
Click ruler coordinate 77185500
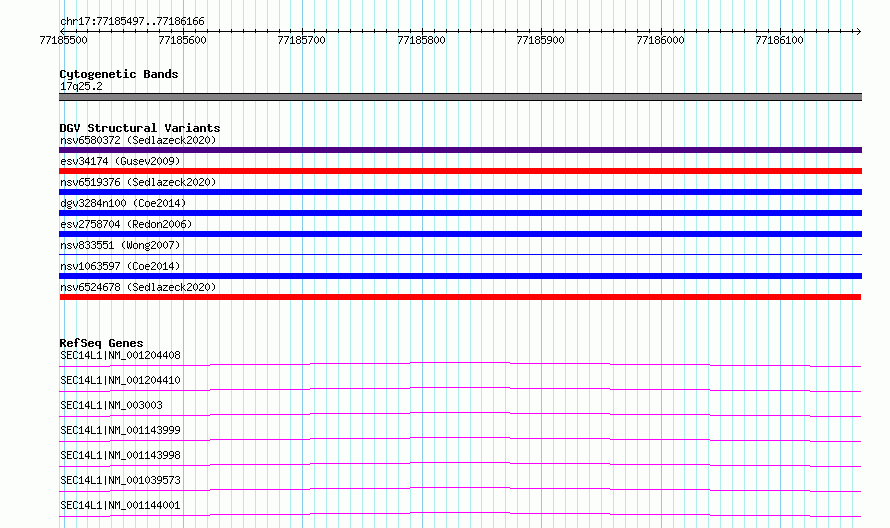click(64, 40)
